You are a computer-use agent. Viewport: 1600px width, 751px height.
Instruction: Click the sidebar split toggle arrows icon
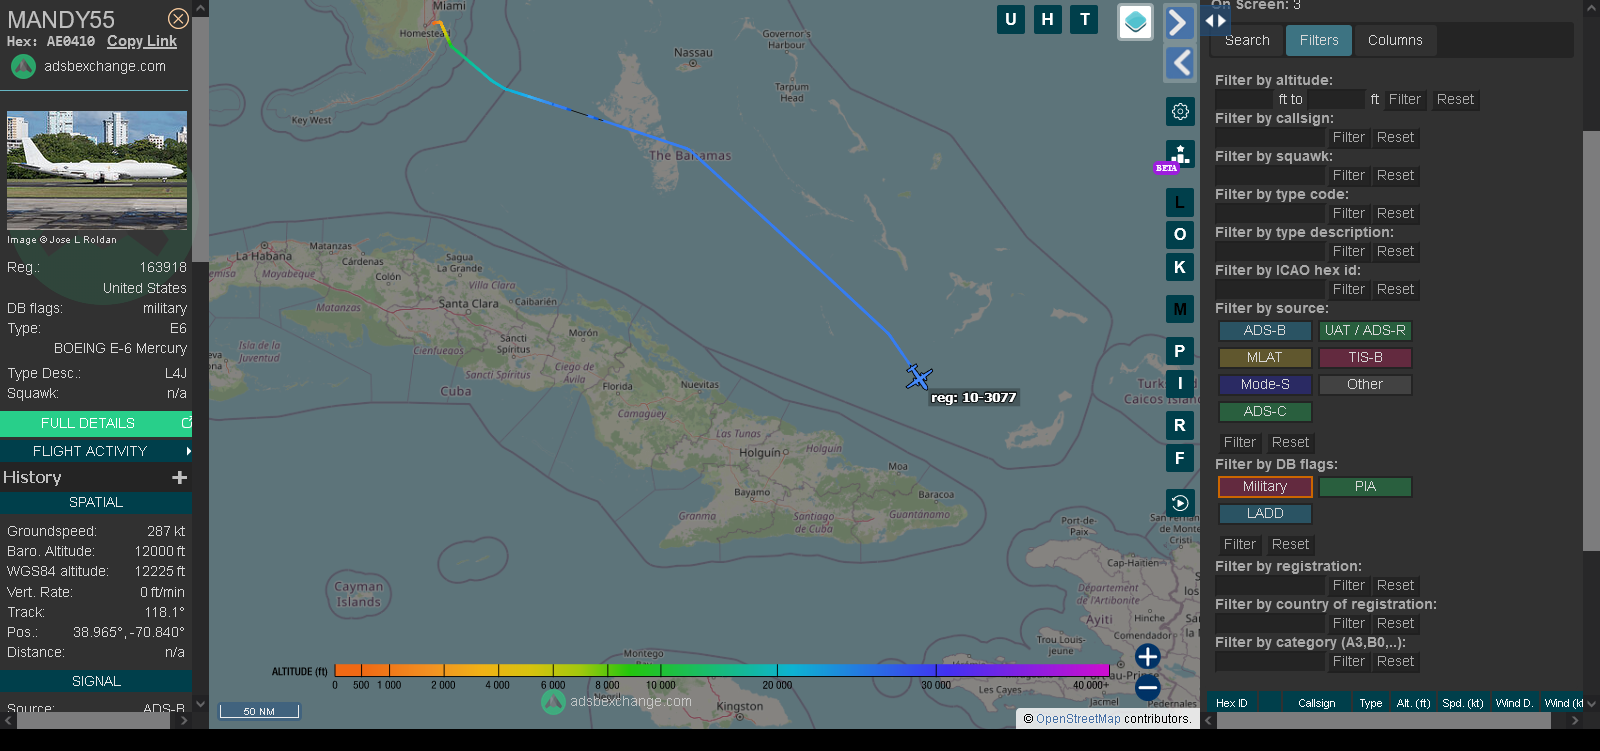click(1215, 20)
